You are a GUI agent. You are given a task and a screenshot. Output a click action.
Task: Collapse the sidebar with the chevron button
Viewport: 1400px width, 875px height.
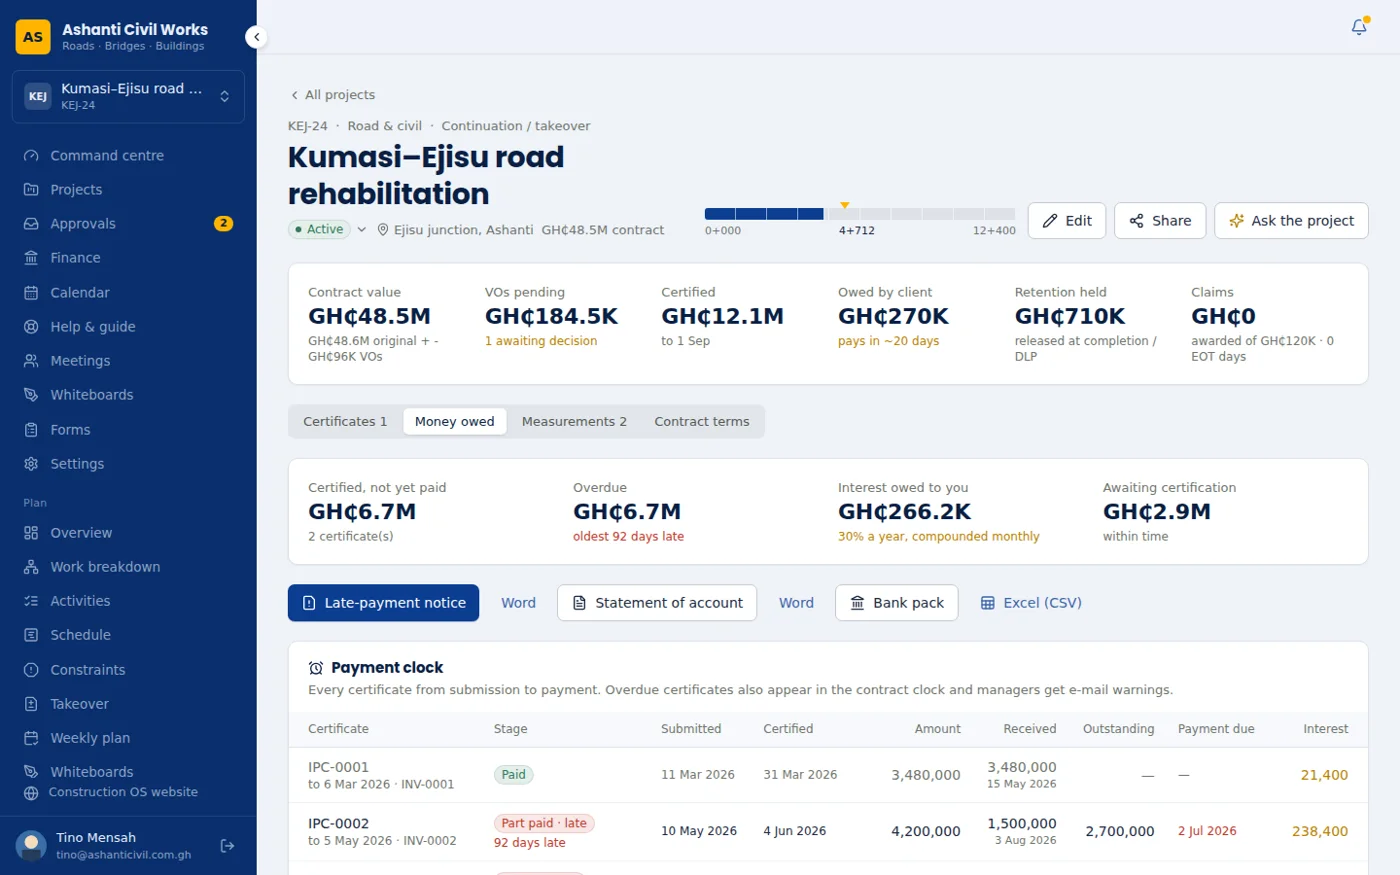257,37
